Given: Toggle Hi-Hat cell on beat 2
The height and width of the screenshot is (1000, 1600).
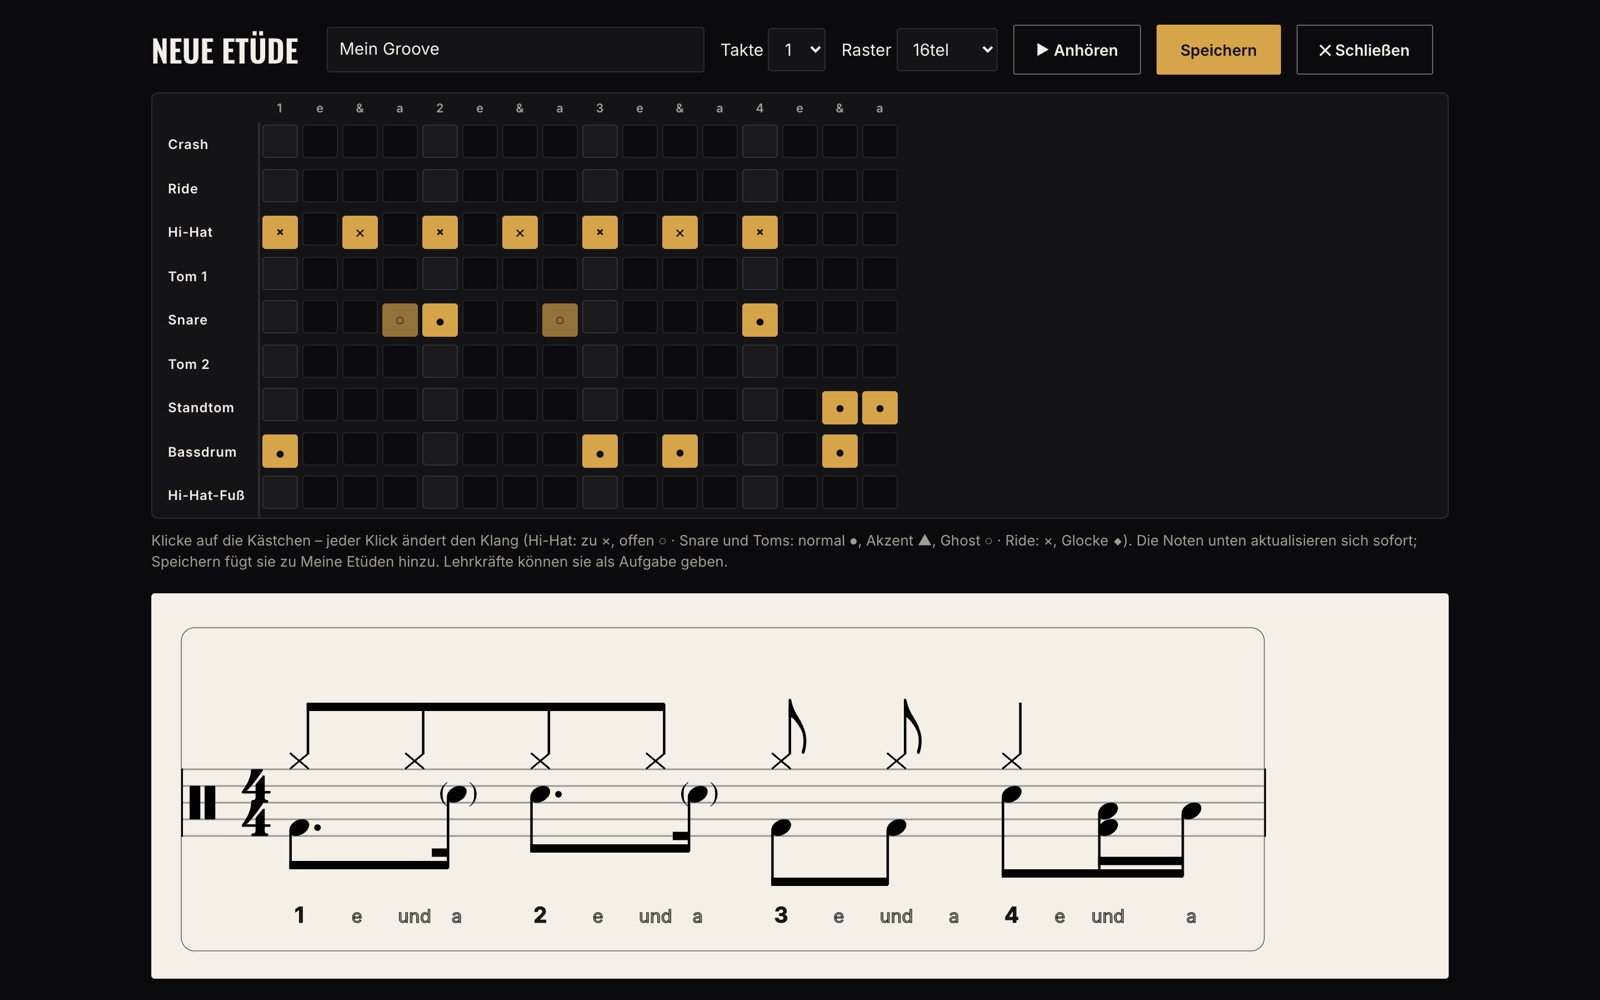Looking at the screenshot, I should click(440, 232).
